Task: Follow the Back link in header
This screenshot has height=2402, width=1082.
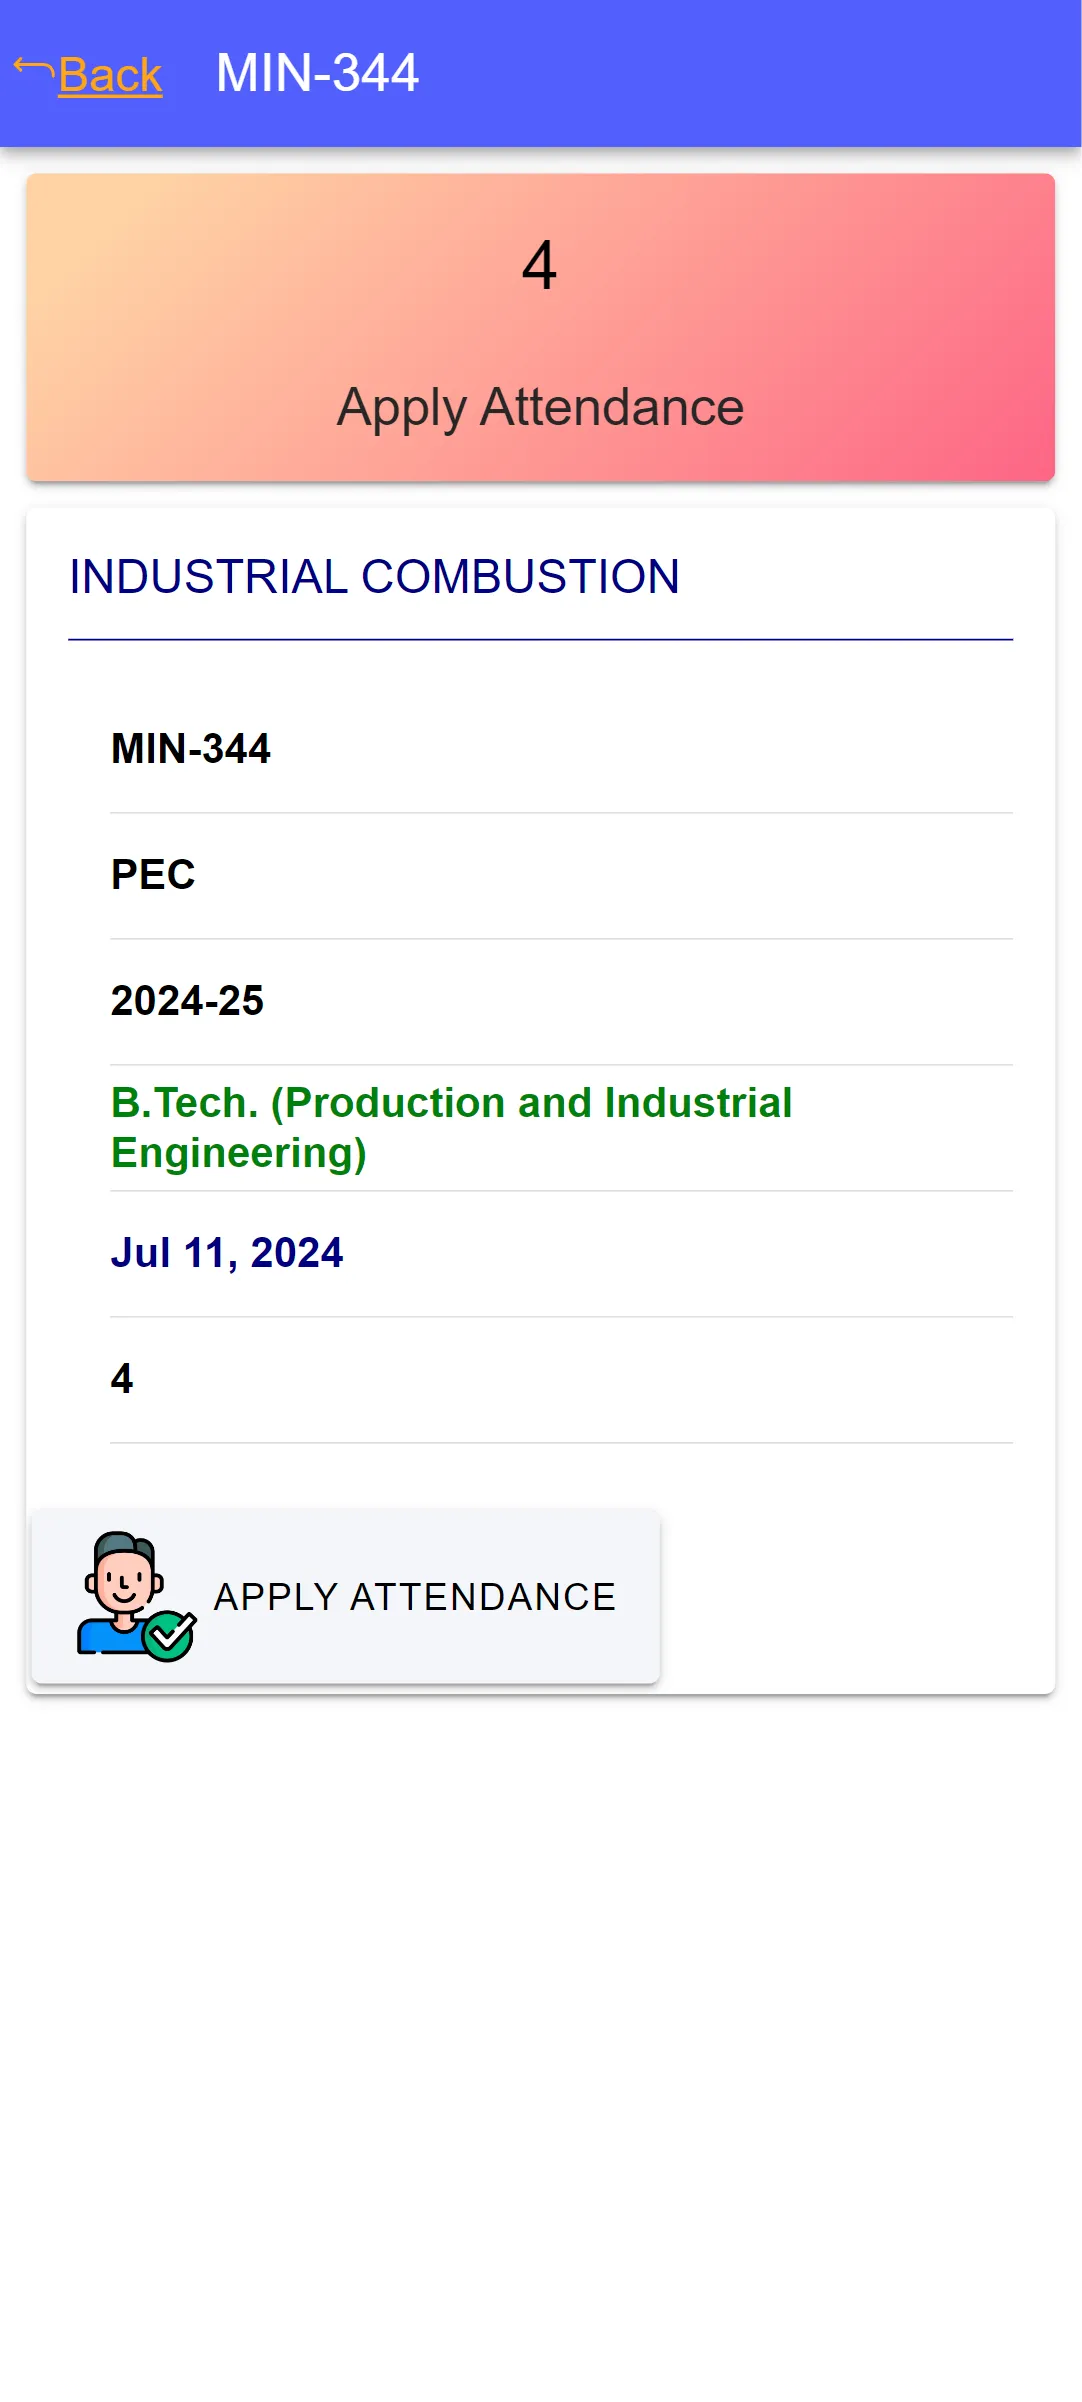Action: pyautogui.click(x=110, y=75)
